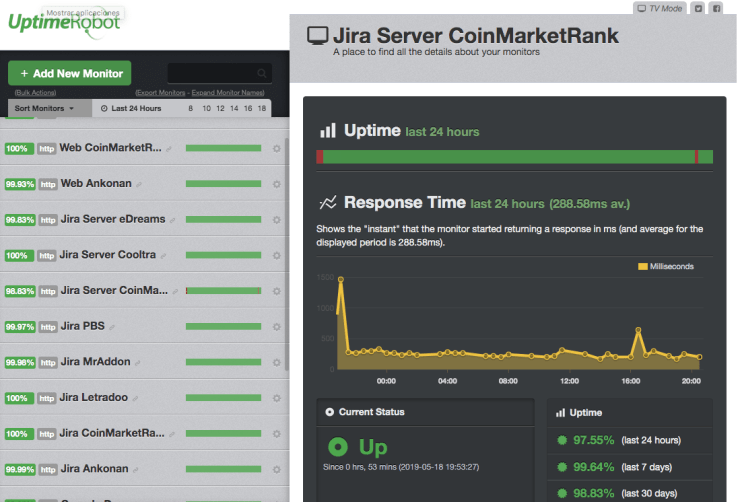Click the UptimeRobot logo
740x502 pixels.
pyautogui.click(x=64, y=24)
